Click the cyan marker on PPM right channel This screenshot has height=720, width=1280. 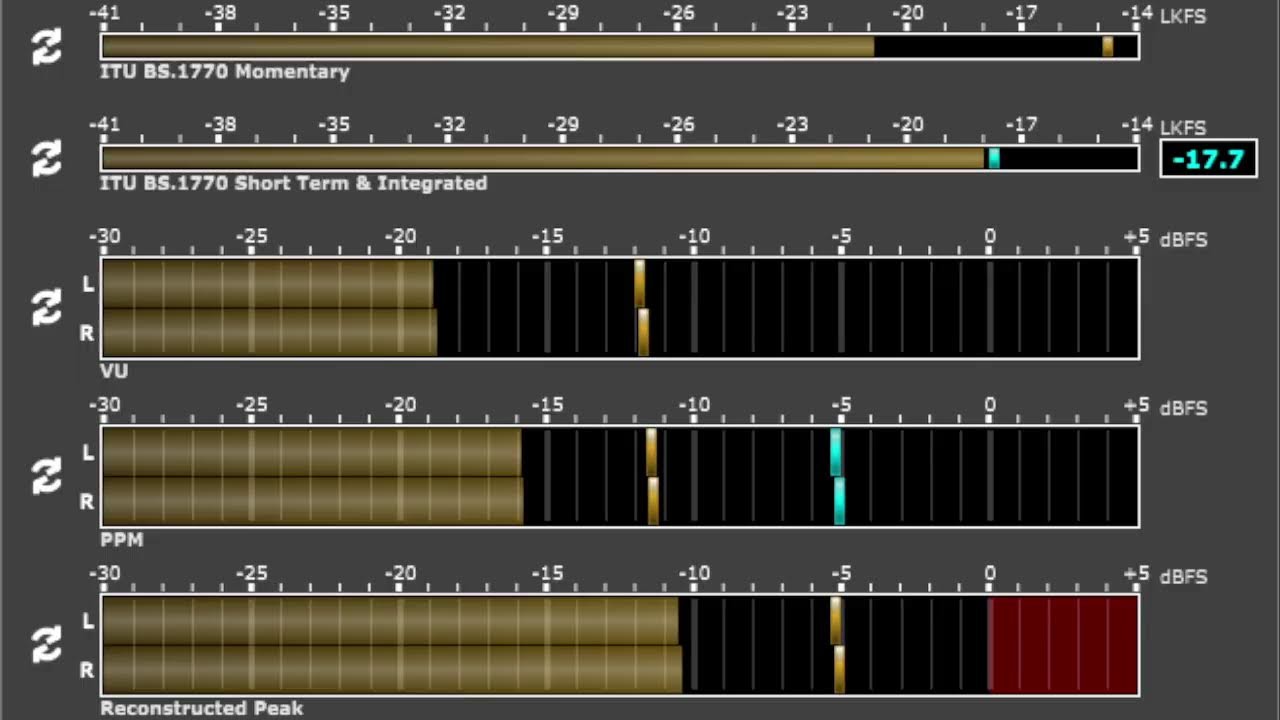(839, 501)
